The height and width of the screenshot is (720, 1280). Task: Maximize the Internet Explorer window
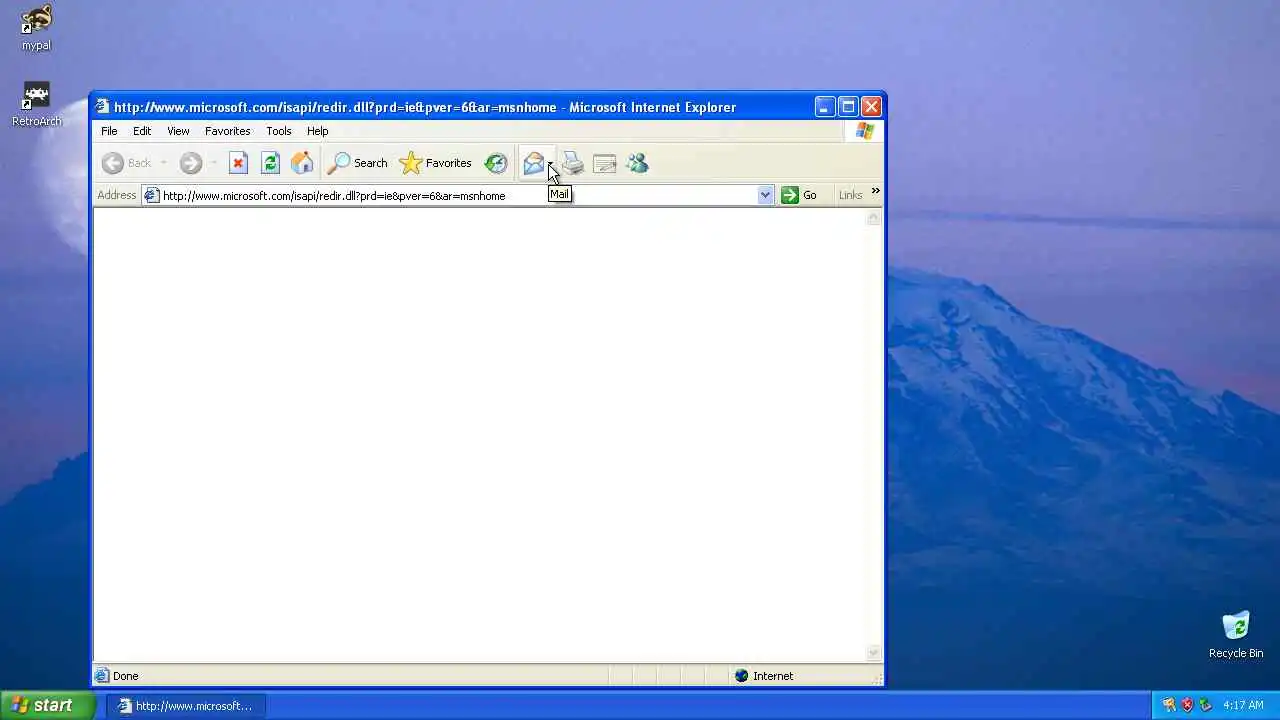click(x=848, y=106)
